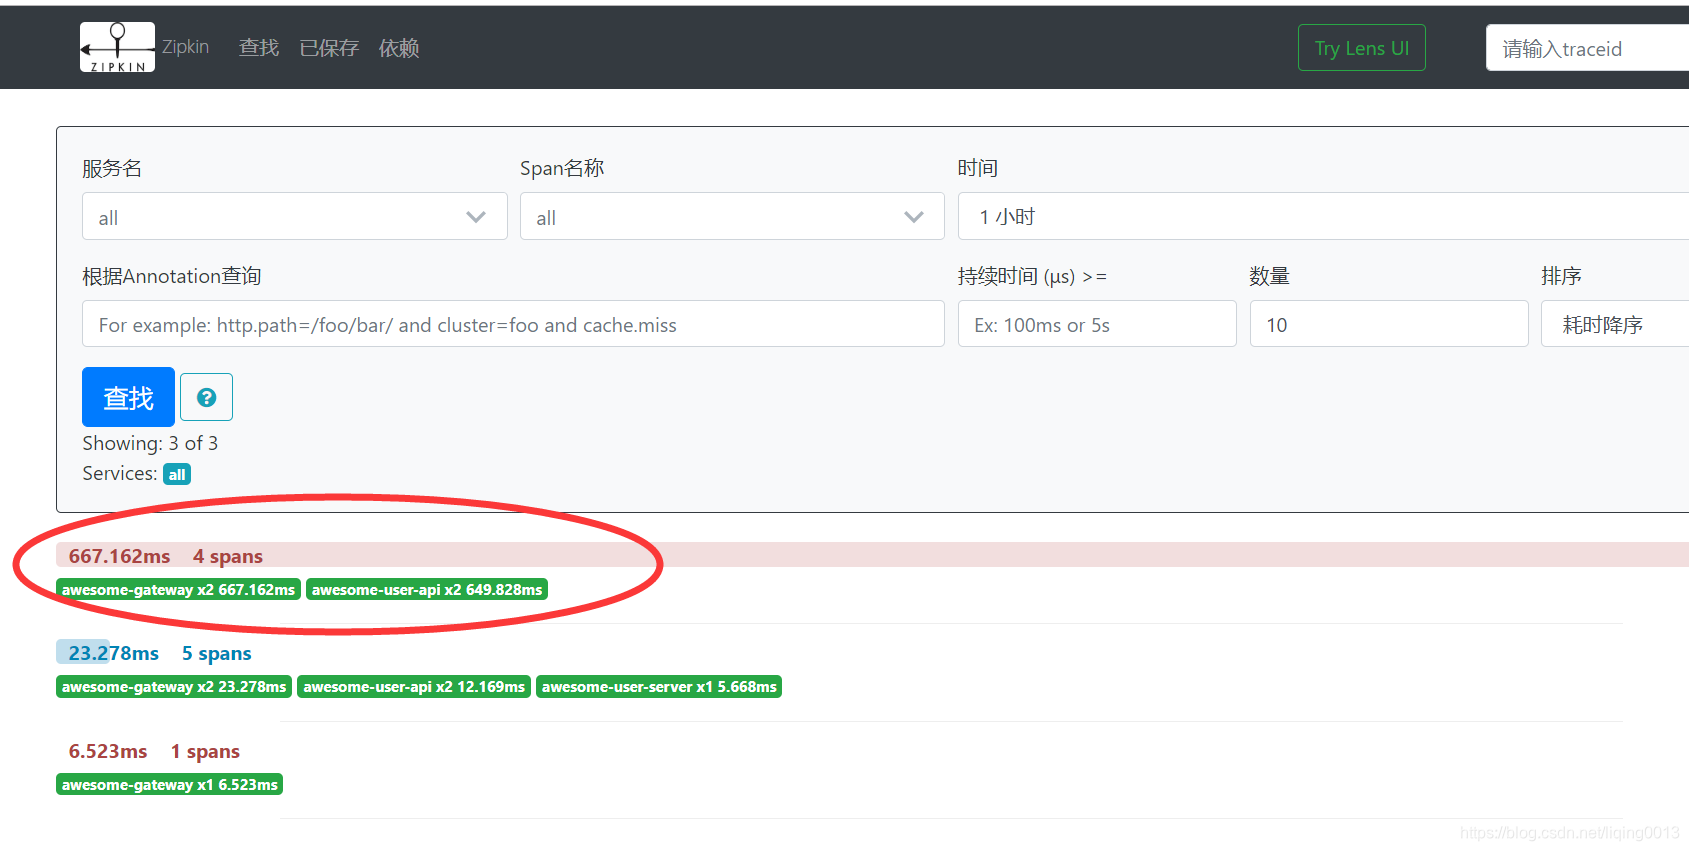Screen dimensions: 1689x851
Task: Click the Services all badge
Action: pos(177,474)
